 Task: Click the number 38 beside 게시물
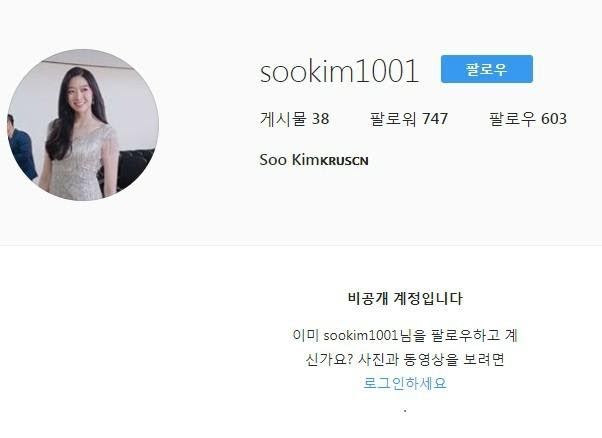pyautogui.click(x=321, y=119)
